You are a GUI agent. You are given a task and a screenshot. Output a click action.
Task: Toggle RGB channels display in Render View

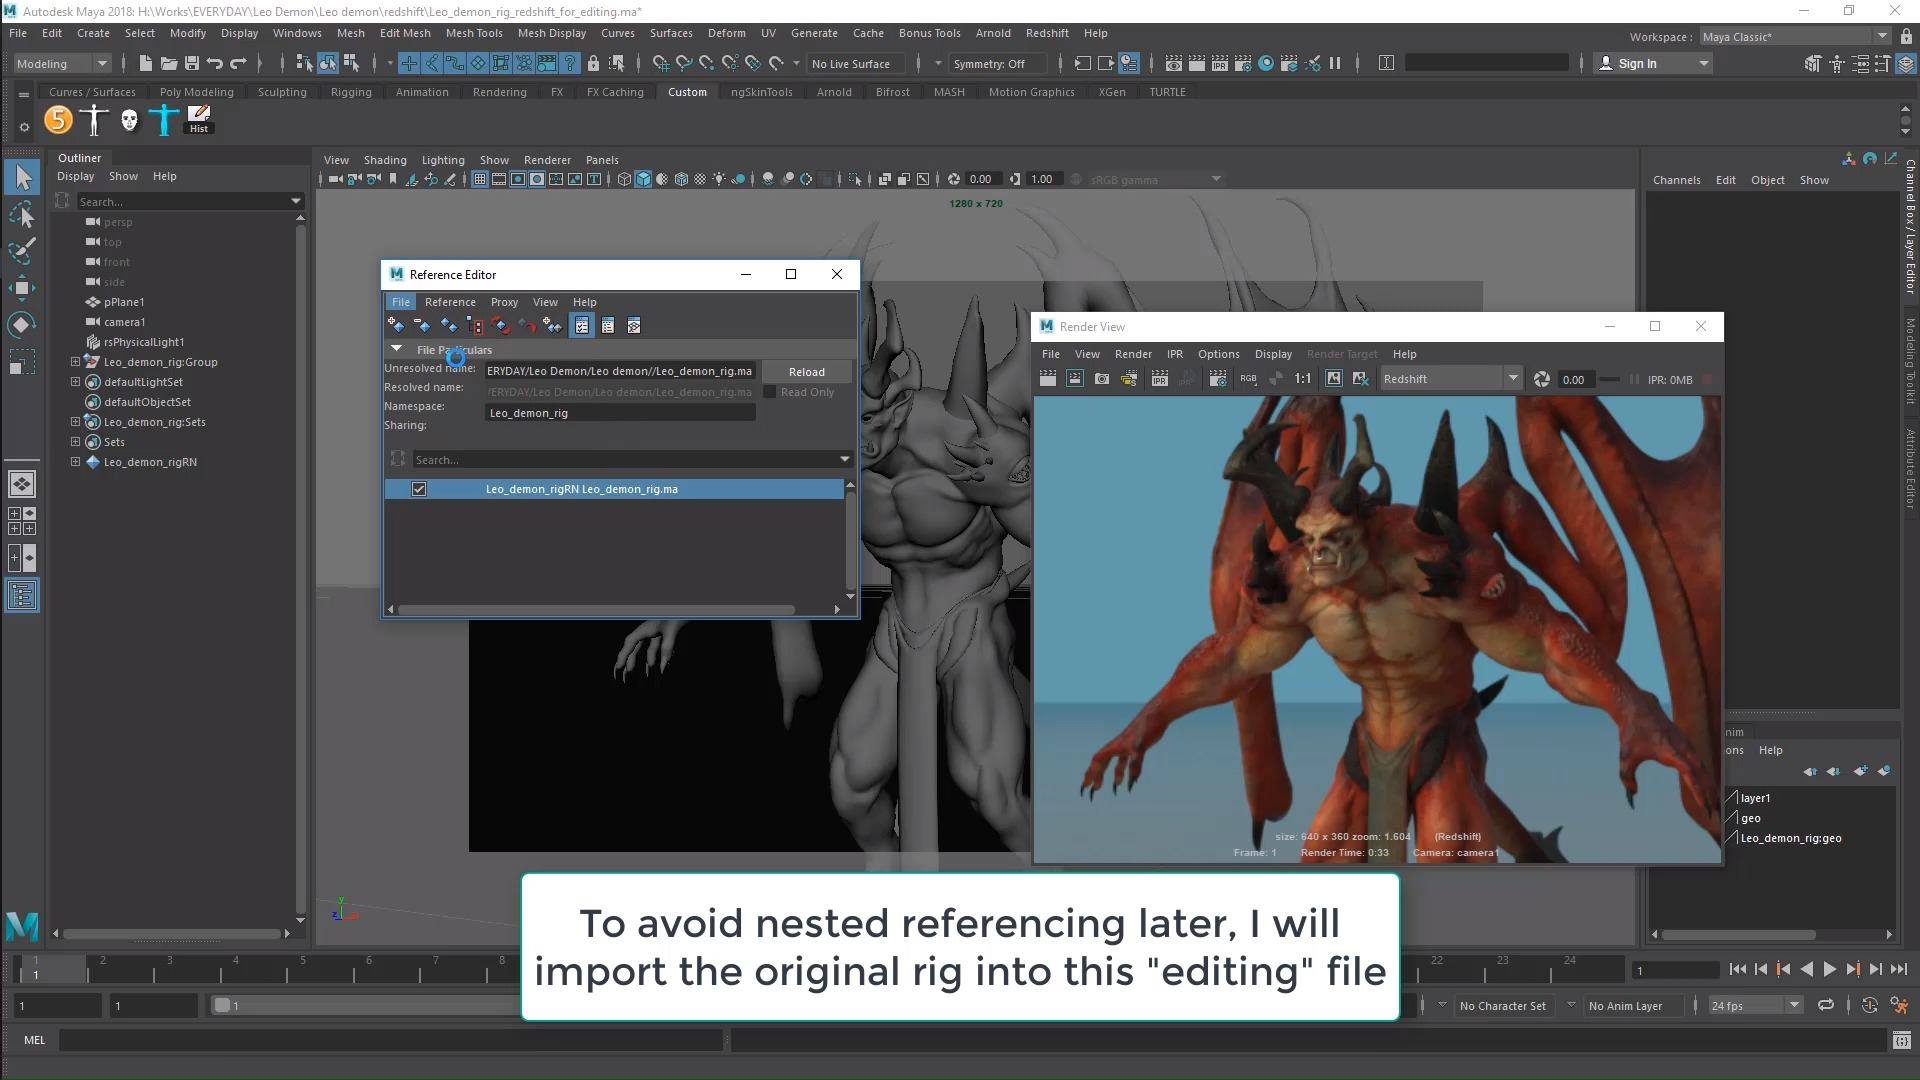1248,379
